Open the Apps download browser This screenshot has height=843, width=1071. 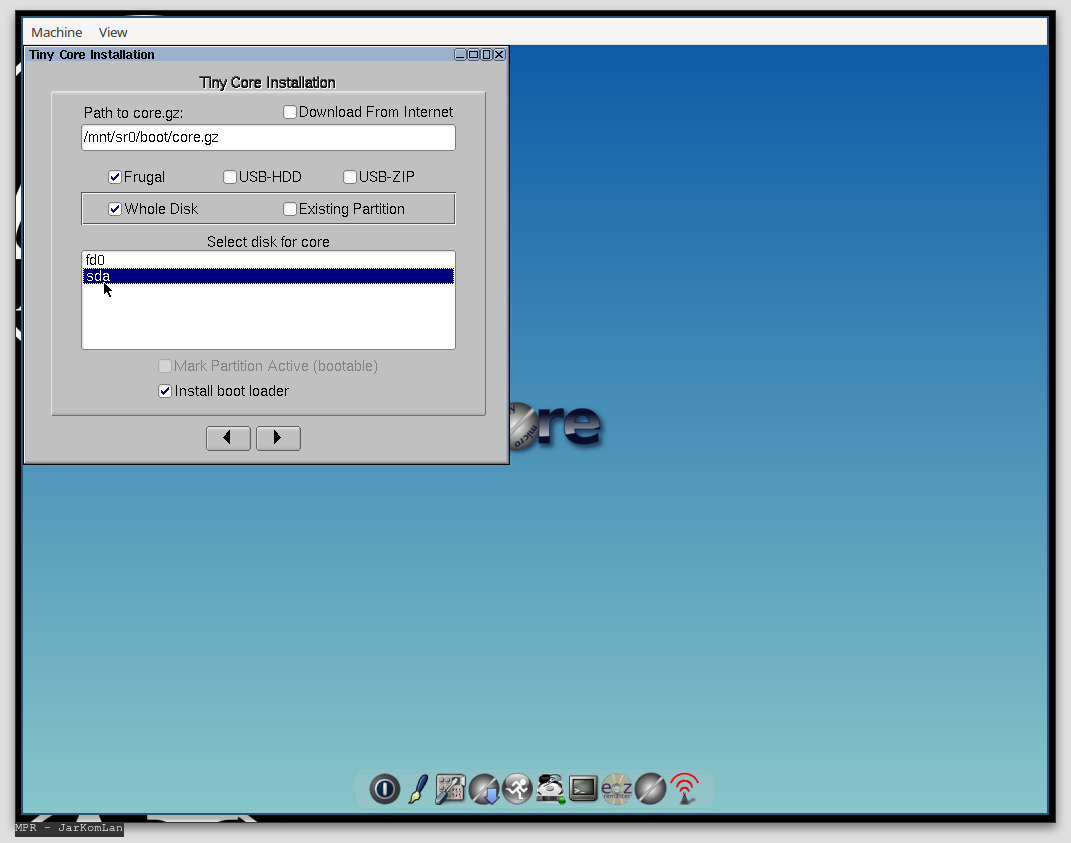pos(484,789)
